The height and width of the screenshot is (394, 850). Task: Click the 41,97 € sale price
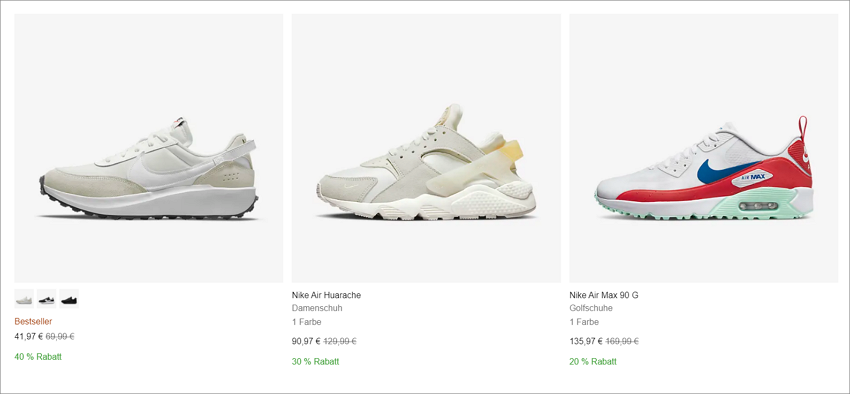[29, 336]
